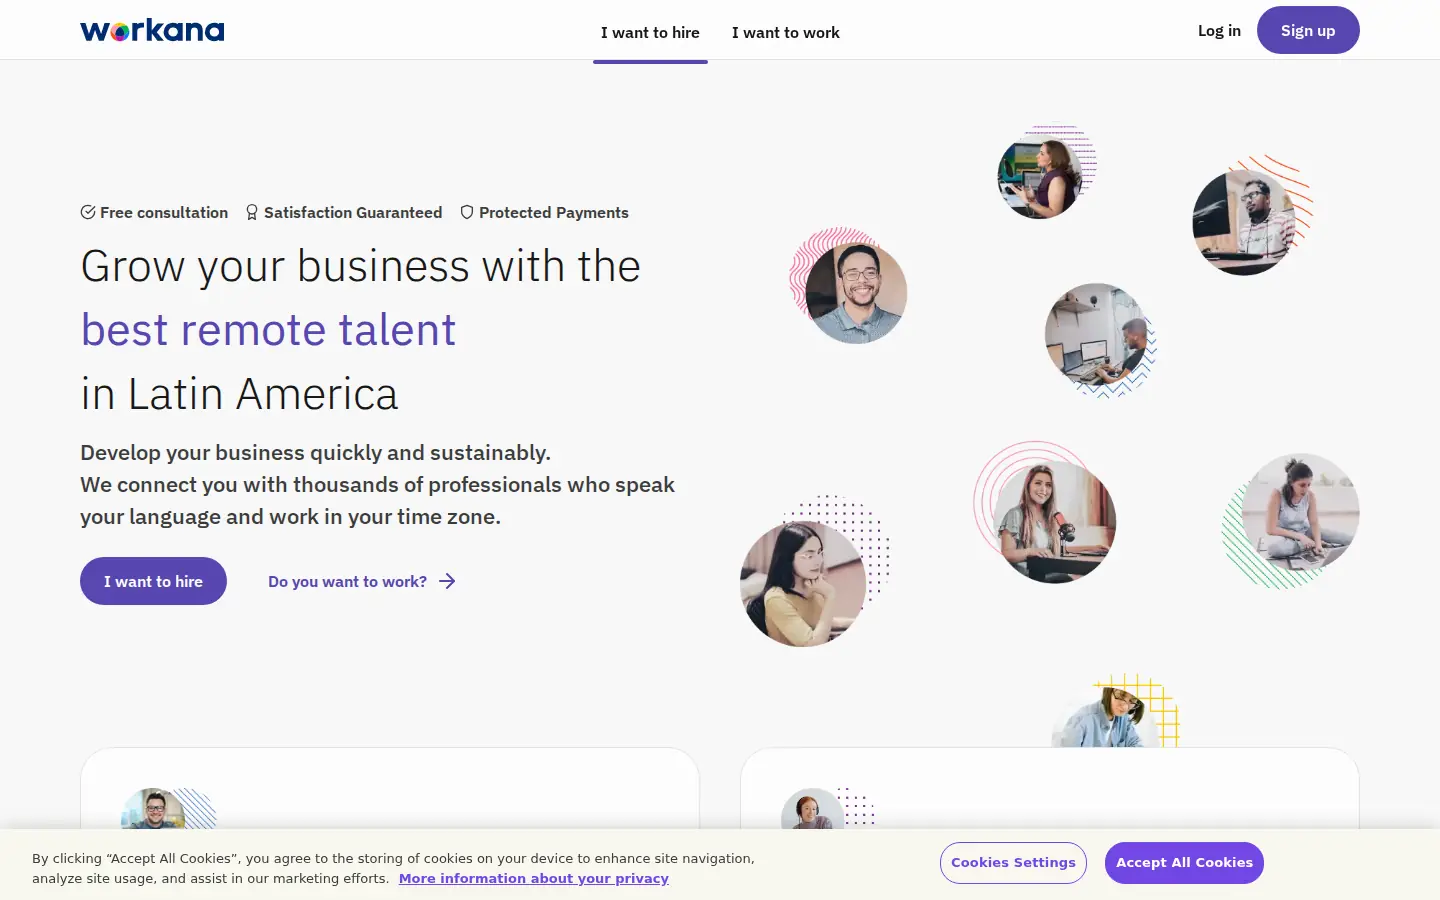The image size is (1440, 900).
Task: Click the woman presenting at screen photo
Action: tap(1040, 177)
